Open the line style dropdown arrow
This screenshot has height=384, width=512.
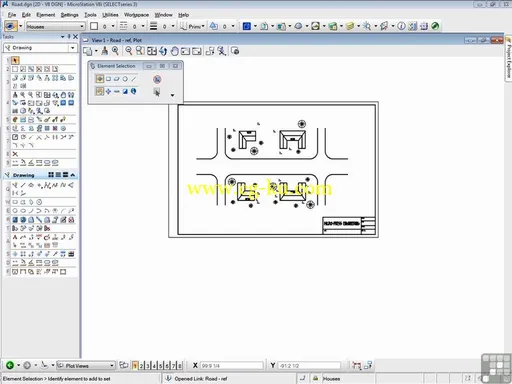143,26
